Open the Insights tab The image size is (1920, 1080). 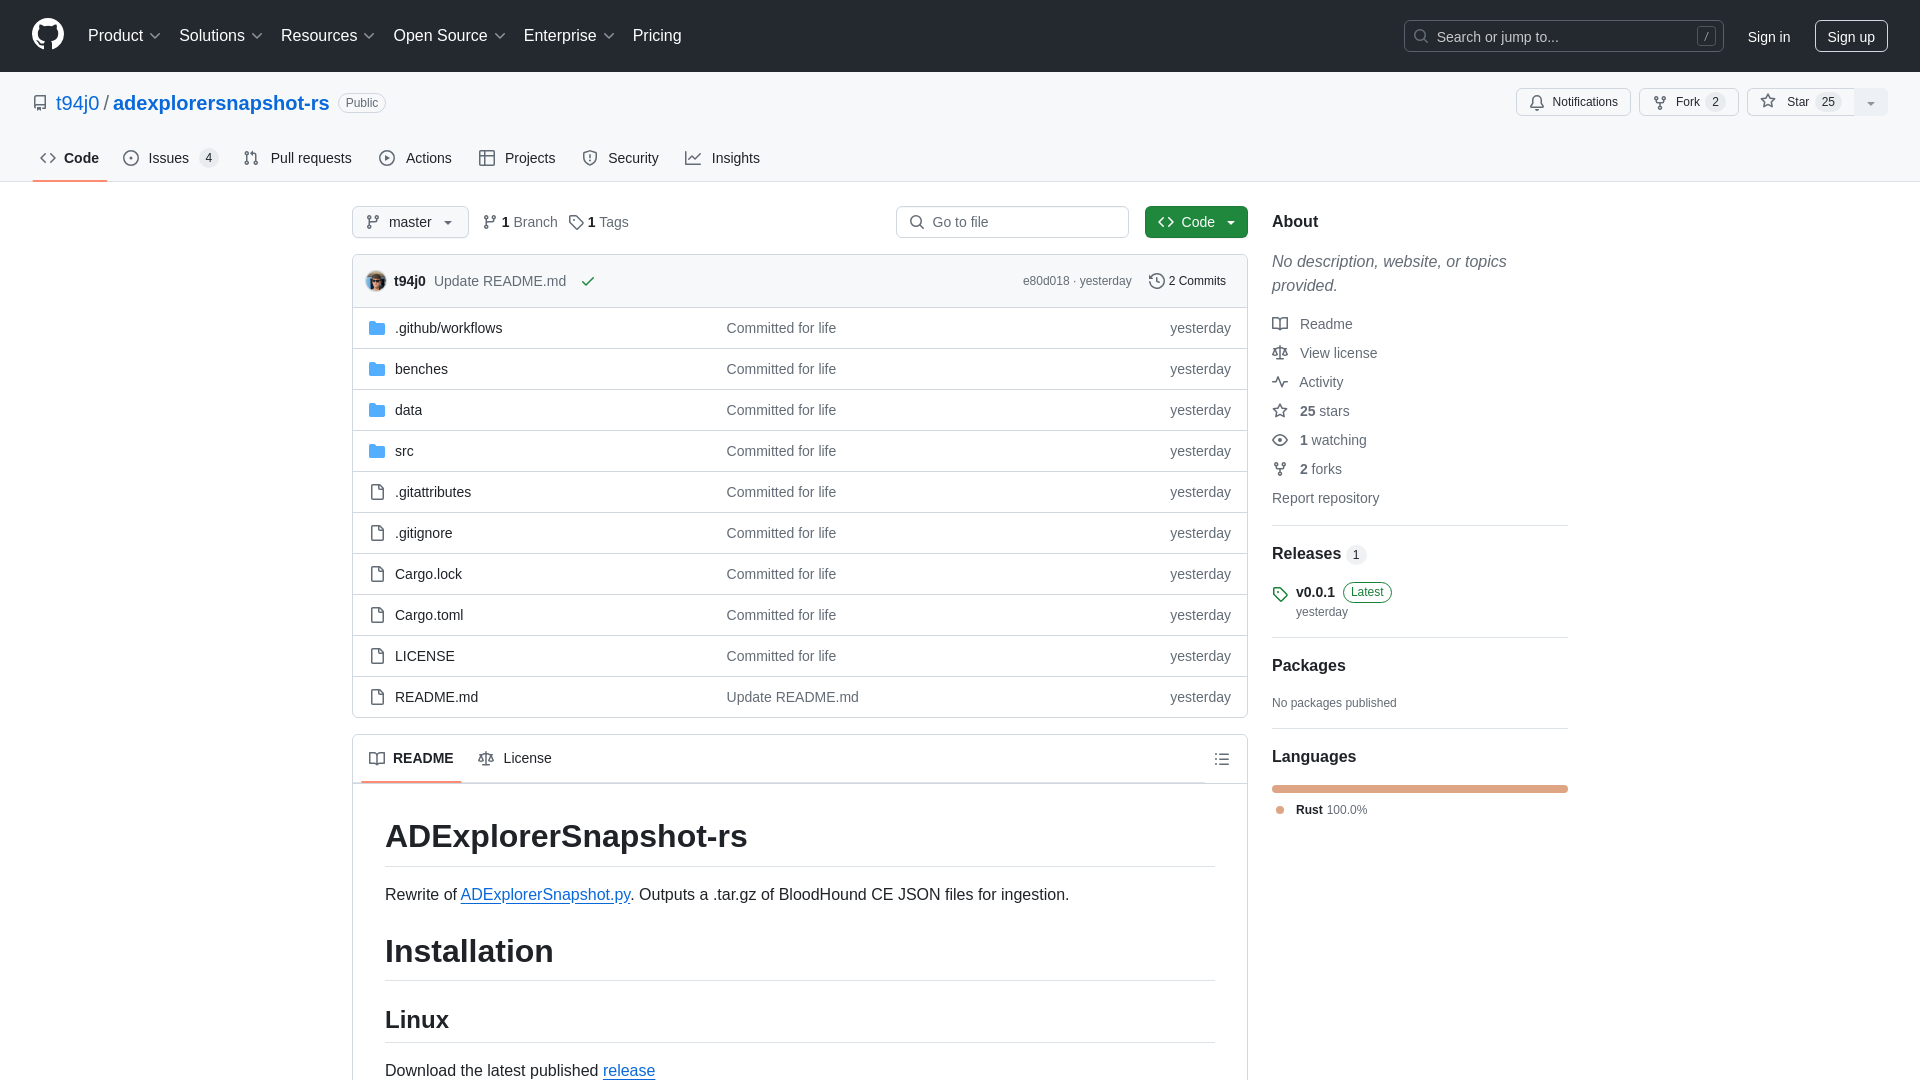point(722,158)
